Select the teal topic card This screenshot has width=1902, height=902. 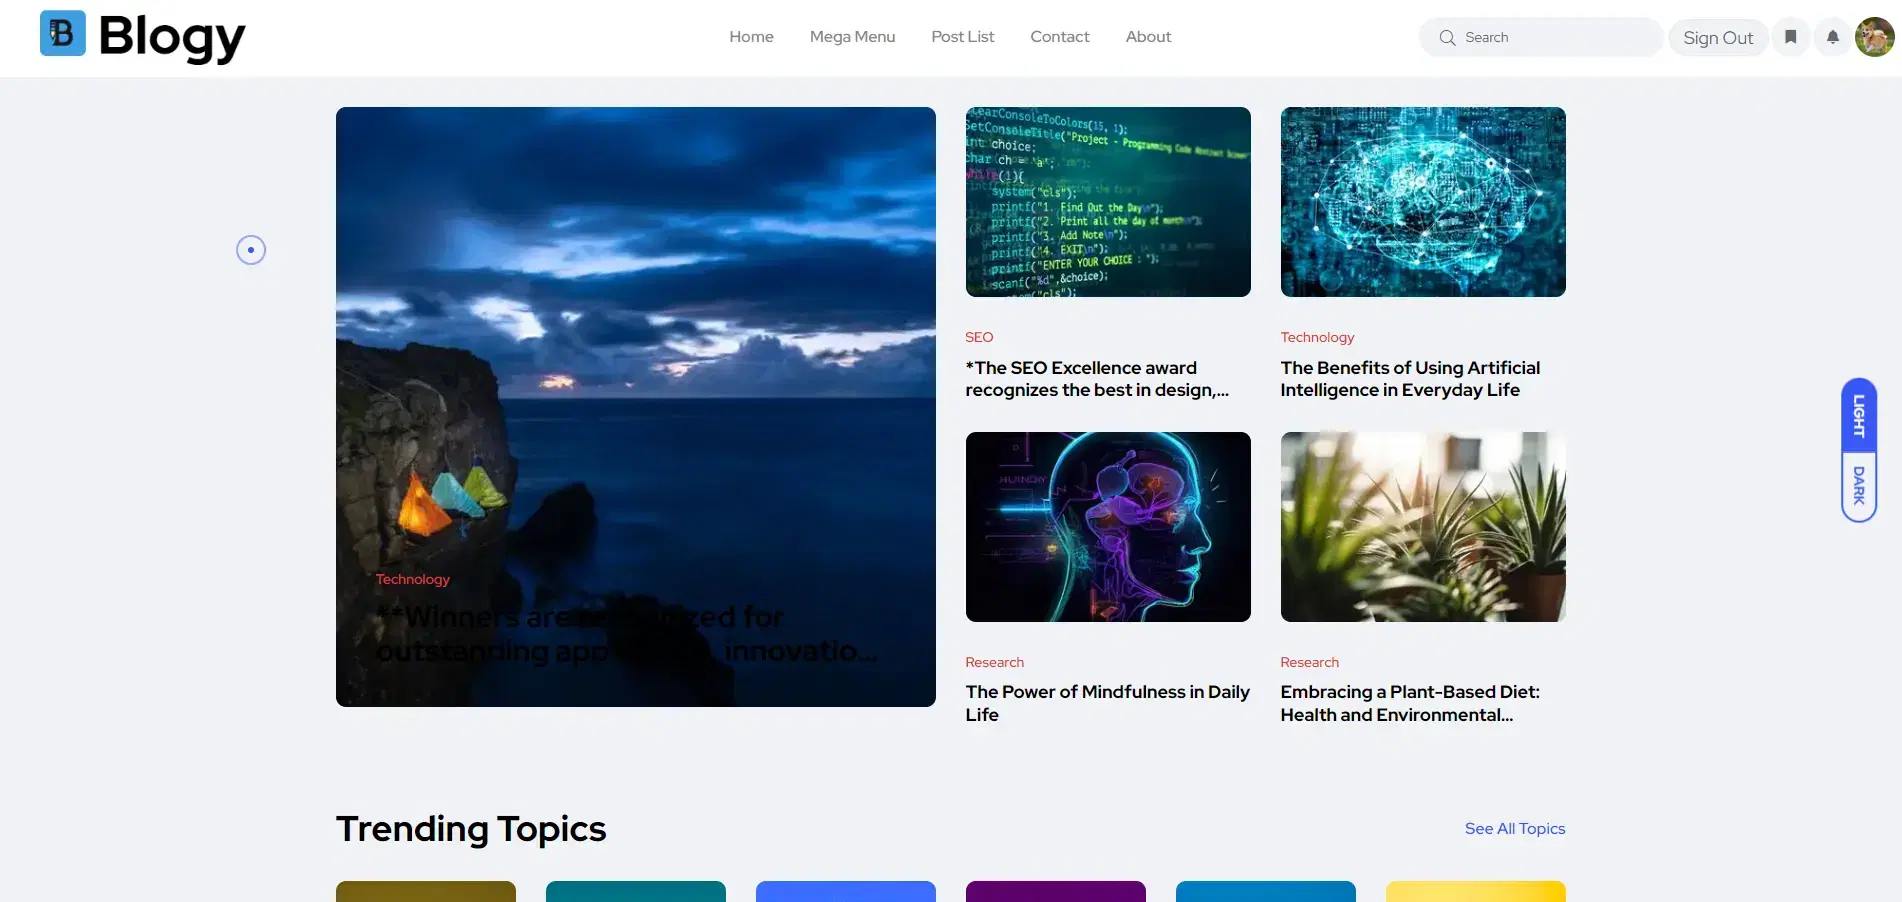(x=636, y=892)
